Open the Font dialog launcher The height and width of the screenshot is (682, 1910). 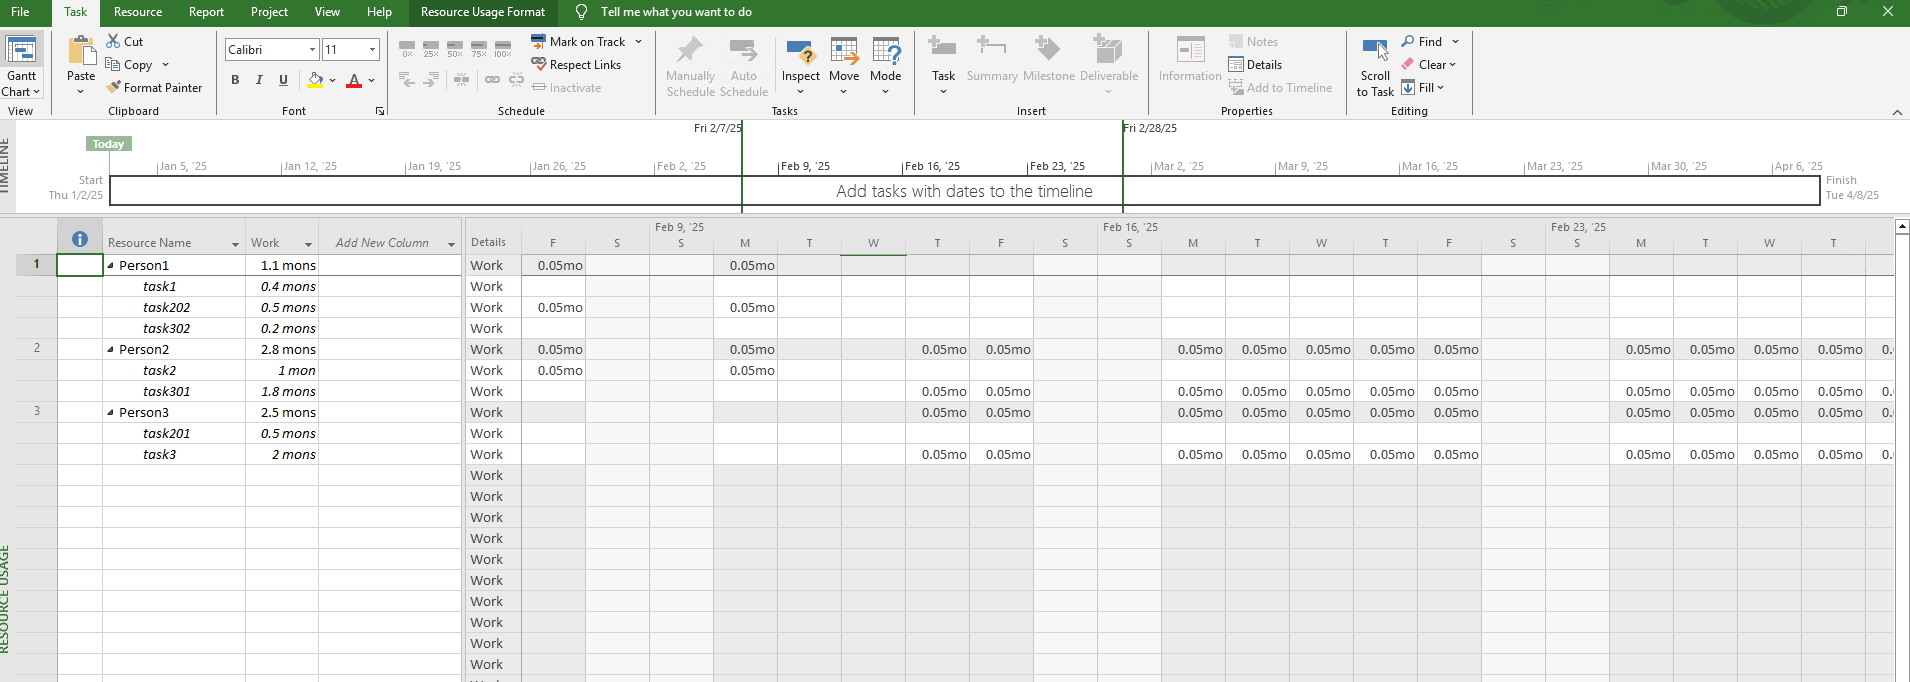380,111
